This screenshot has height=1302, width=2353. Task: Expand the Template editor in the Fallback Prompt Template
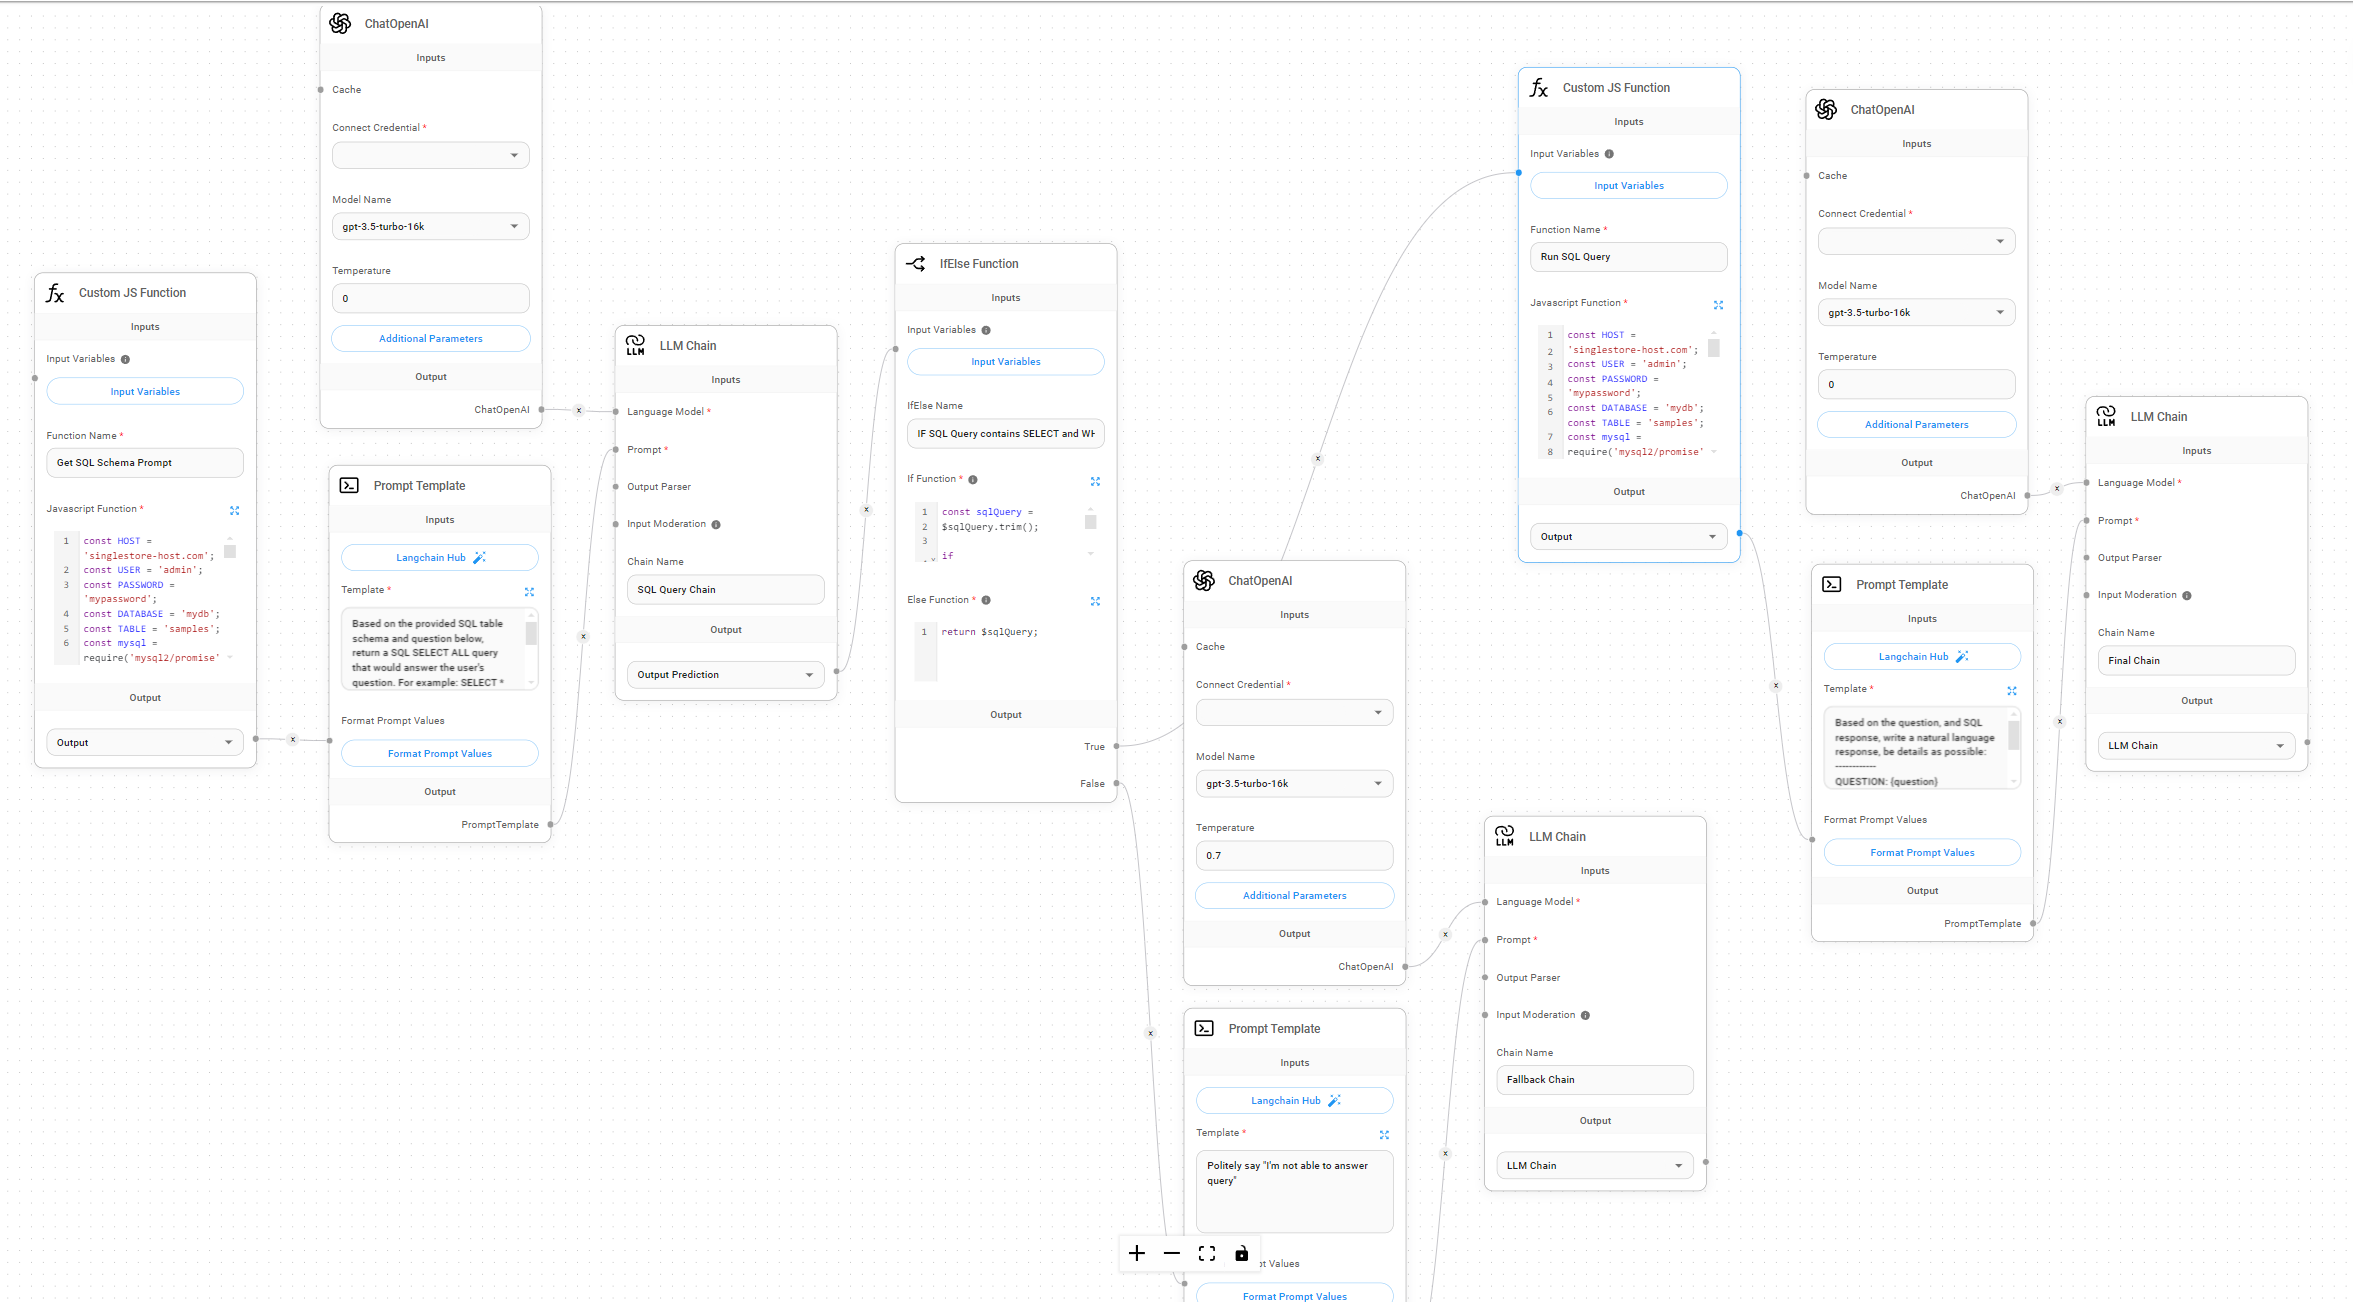pos(1384,1135)
